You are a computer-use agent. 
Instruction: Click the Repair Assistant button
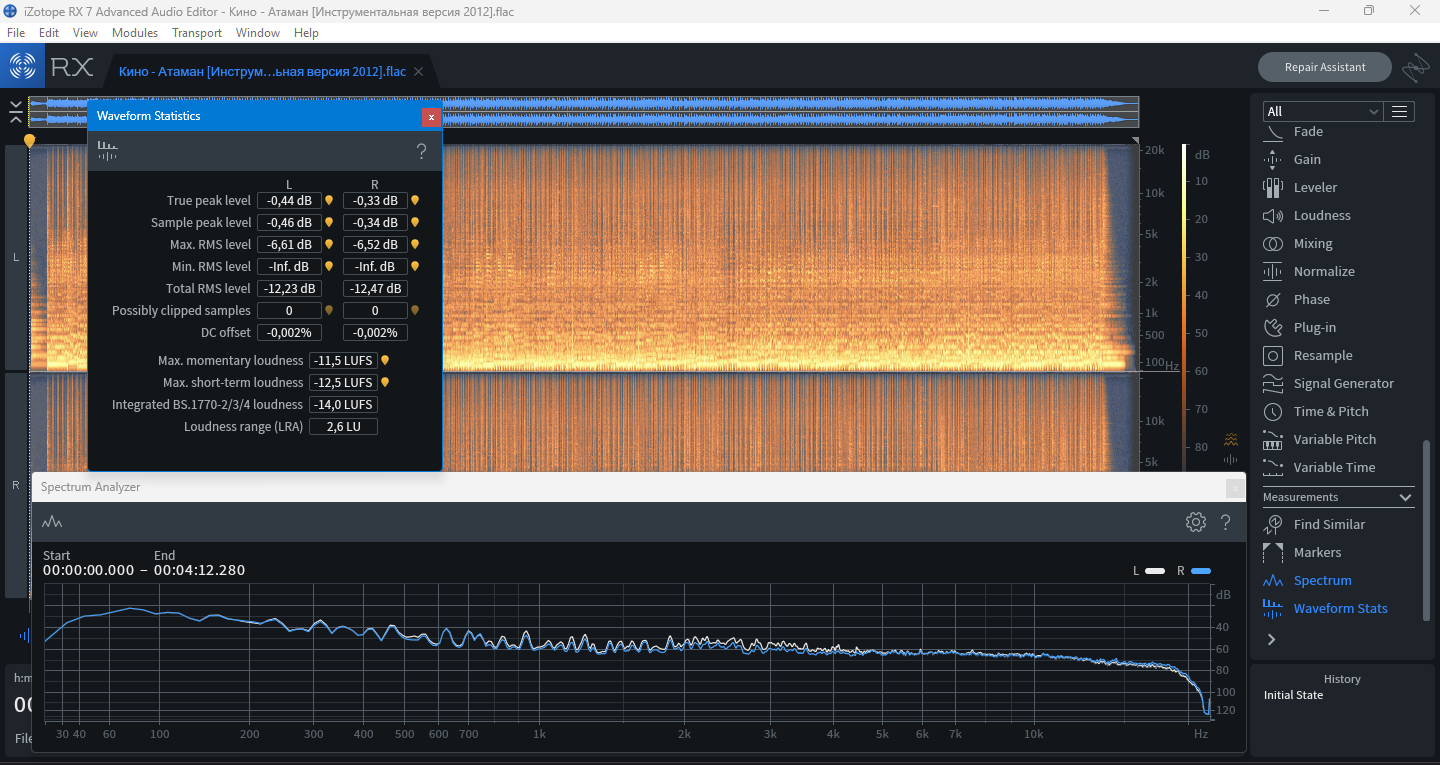tap(1324, 67)
